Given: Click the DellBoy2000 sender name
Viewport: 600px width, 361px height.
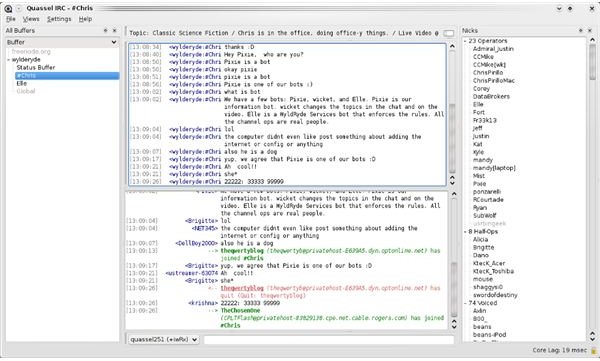Looking at the screenshot, I should pos(197,243).
